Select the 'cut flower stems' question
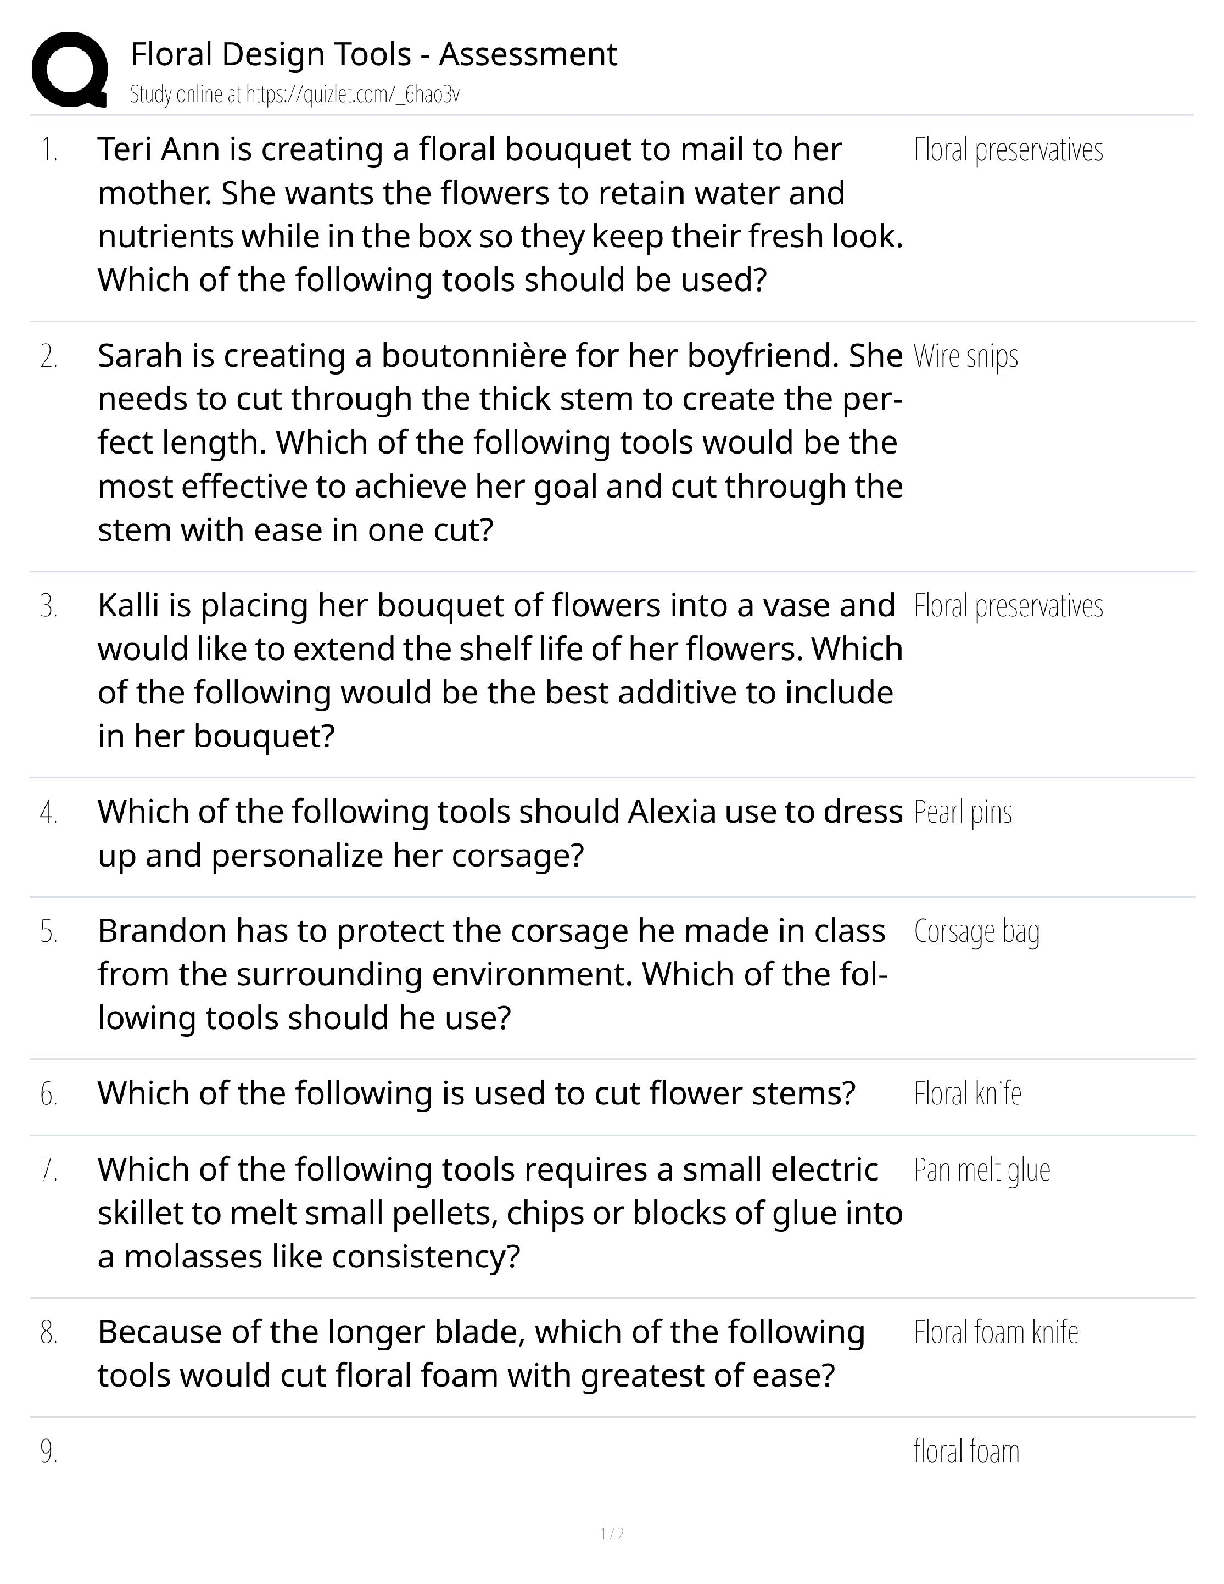This screenshot has height=1584, width=1224. (476, 1093)
